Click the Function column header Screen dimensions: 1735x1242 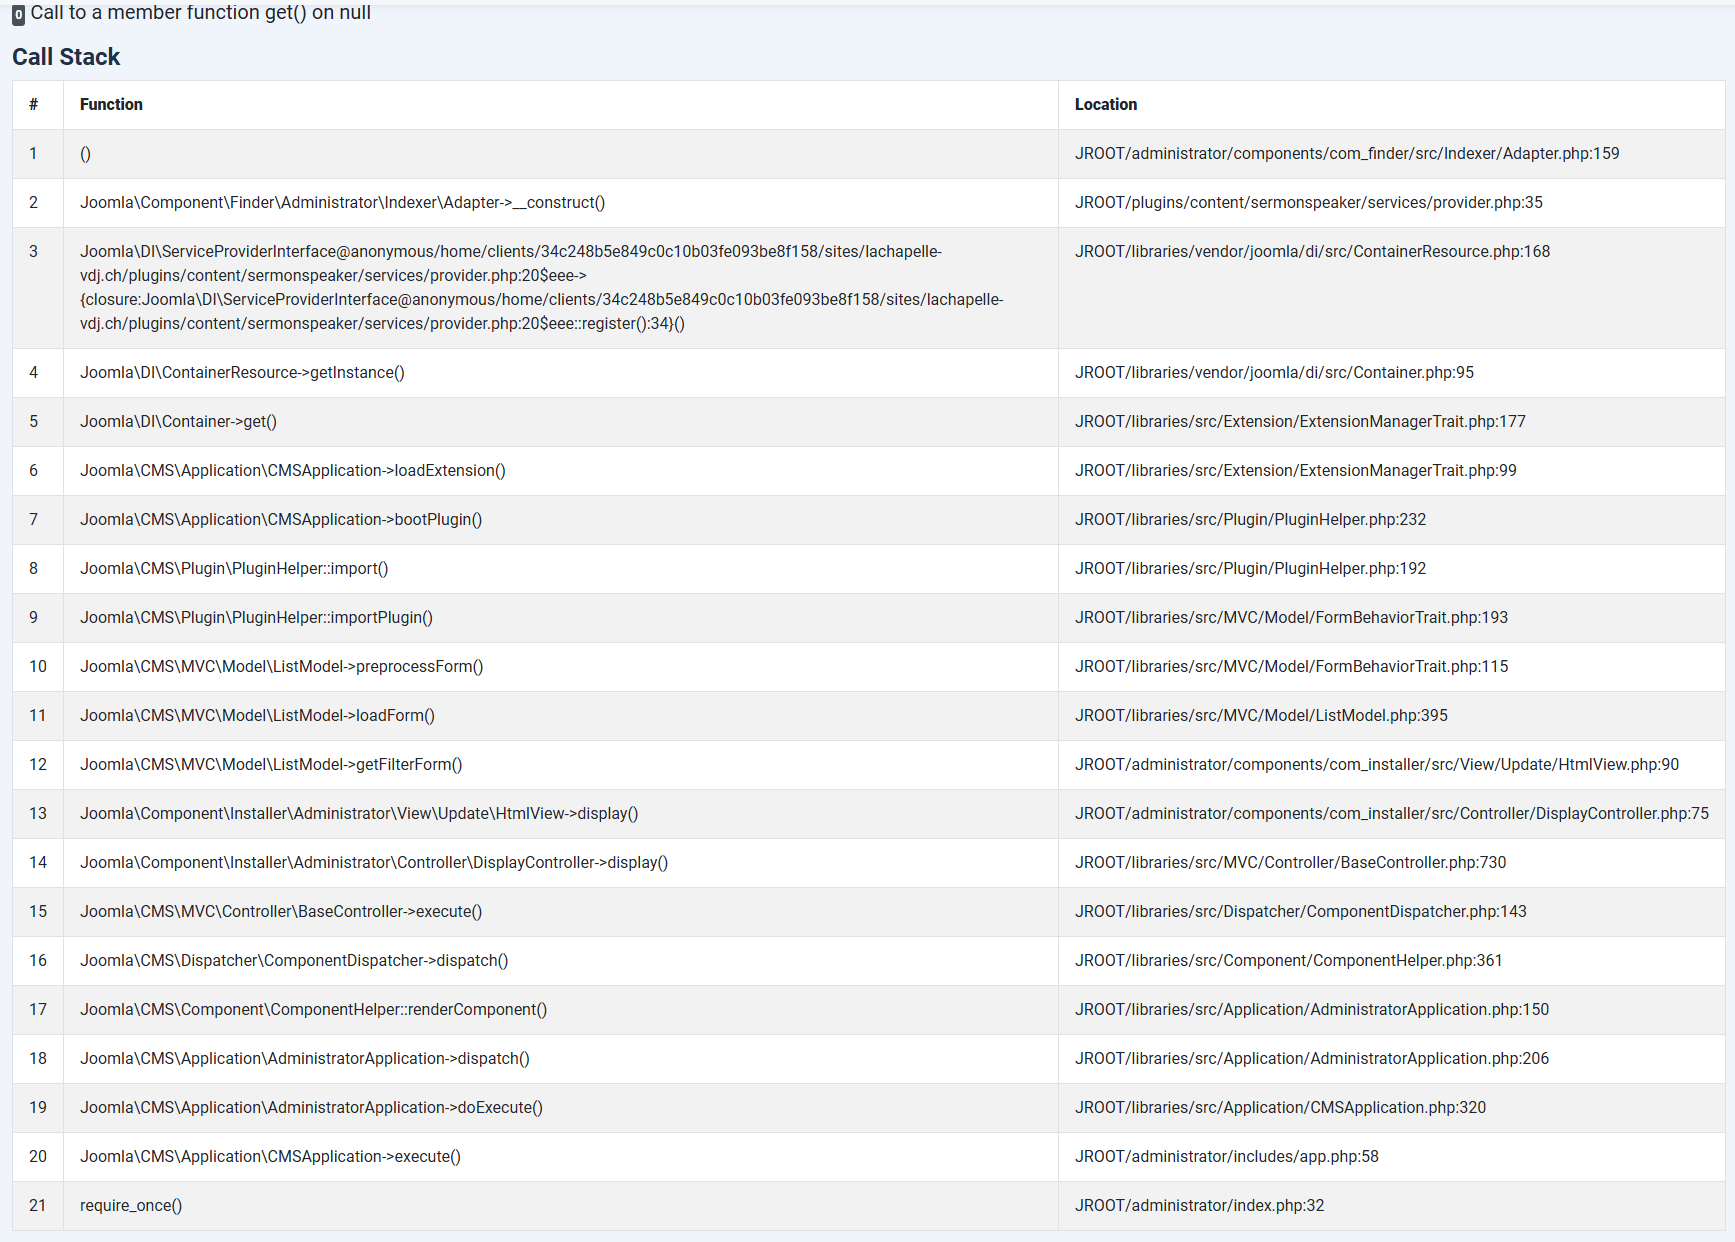[x=111, y=104]
